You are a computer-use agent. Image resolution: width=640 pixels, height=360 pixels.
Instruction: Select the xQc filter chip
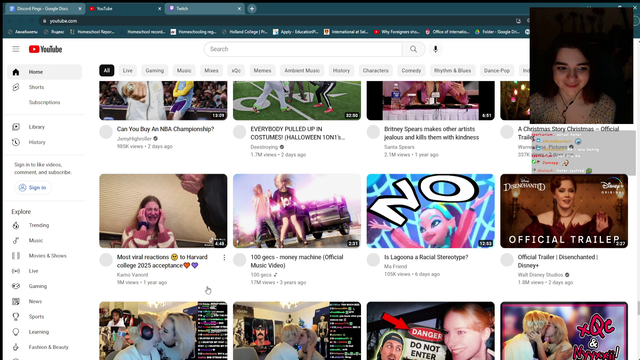point(236,71)
